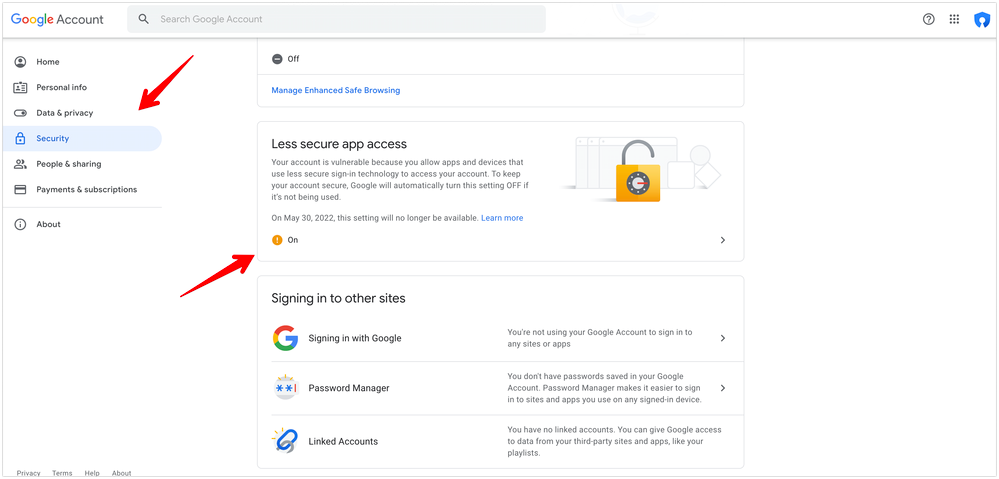The width and height of the screenshot is (999, 479).
Task: Click the Learn more link
Action: pos(502,218)
